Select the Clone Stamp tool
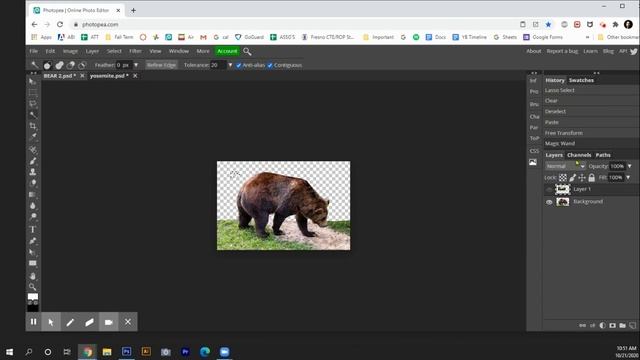The height and width of the screenshot is (360, 640). coord(33,172)
